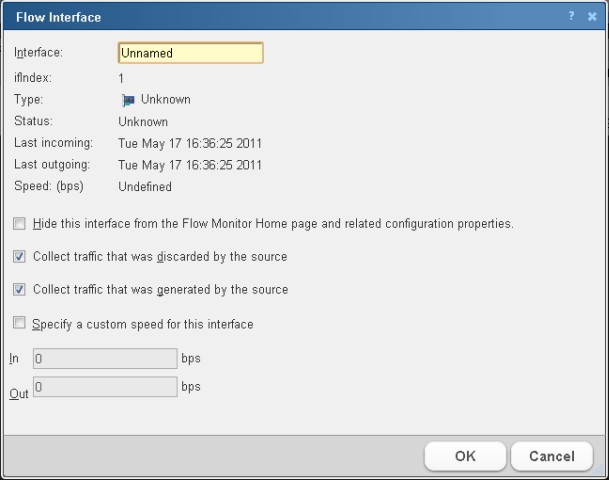
Task: Click the bps unit beside Out field
Action: (191, 386)
